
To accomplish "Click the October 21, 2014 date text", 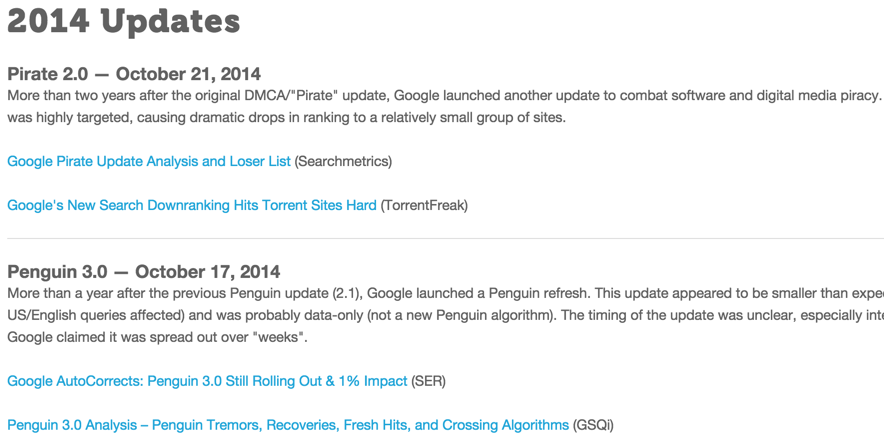I will 188,74.
